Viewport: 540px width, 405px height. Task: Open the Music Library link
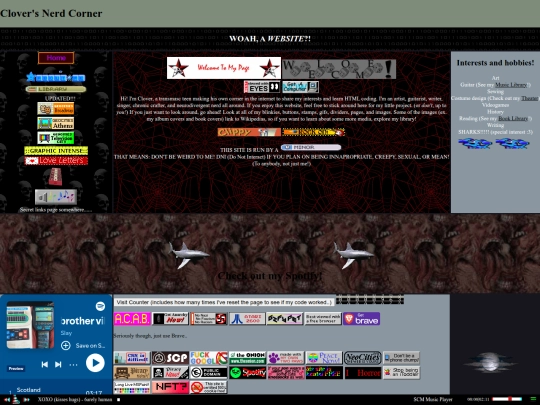pos(511,85)
